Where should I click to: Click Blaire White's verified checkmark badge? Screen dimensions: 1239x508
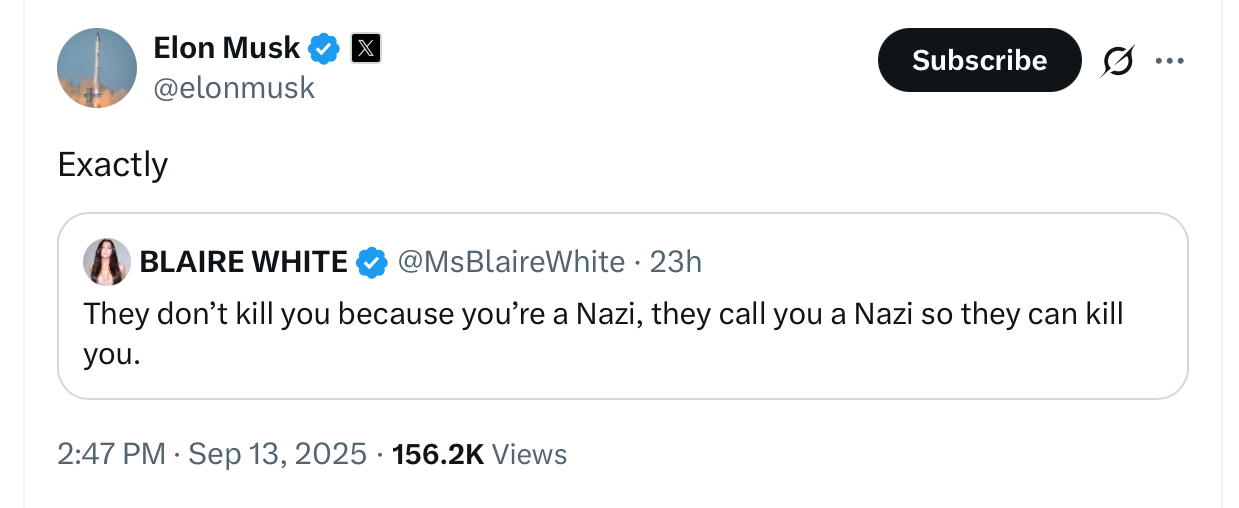pos(372,262)
